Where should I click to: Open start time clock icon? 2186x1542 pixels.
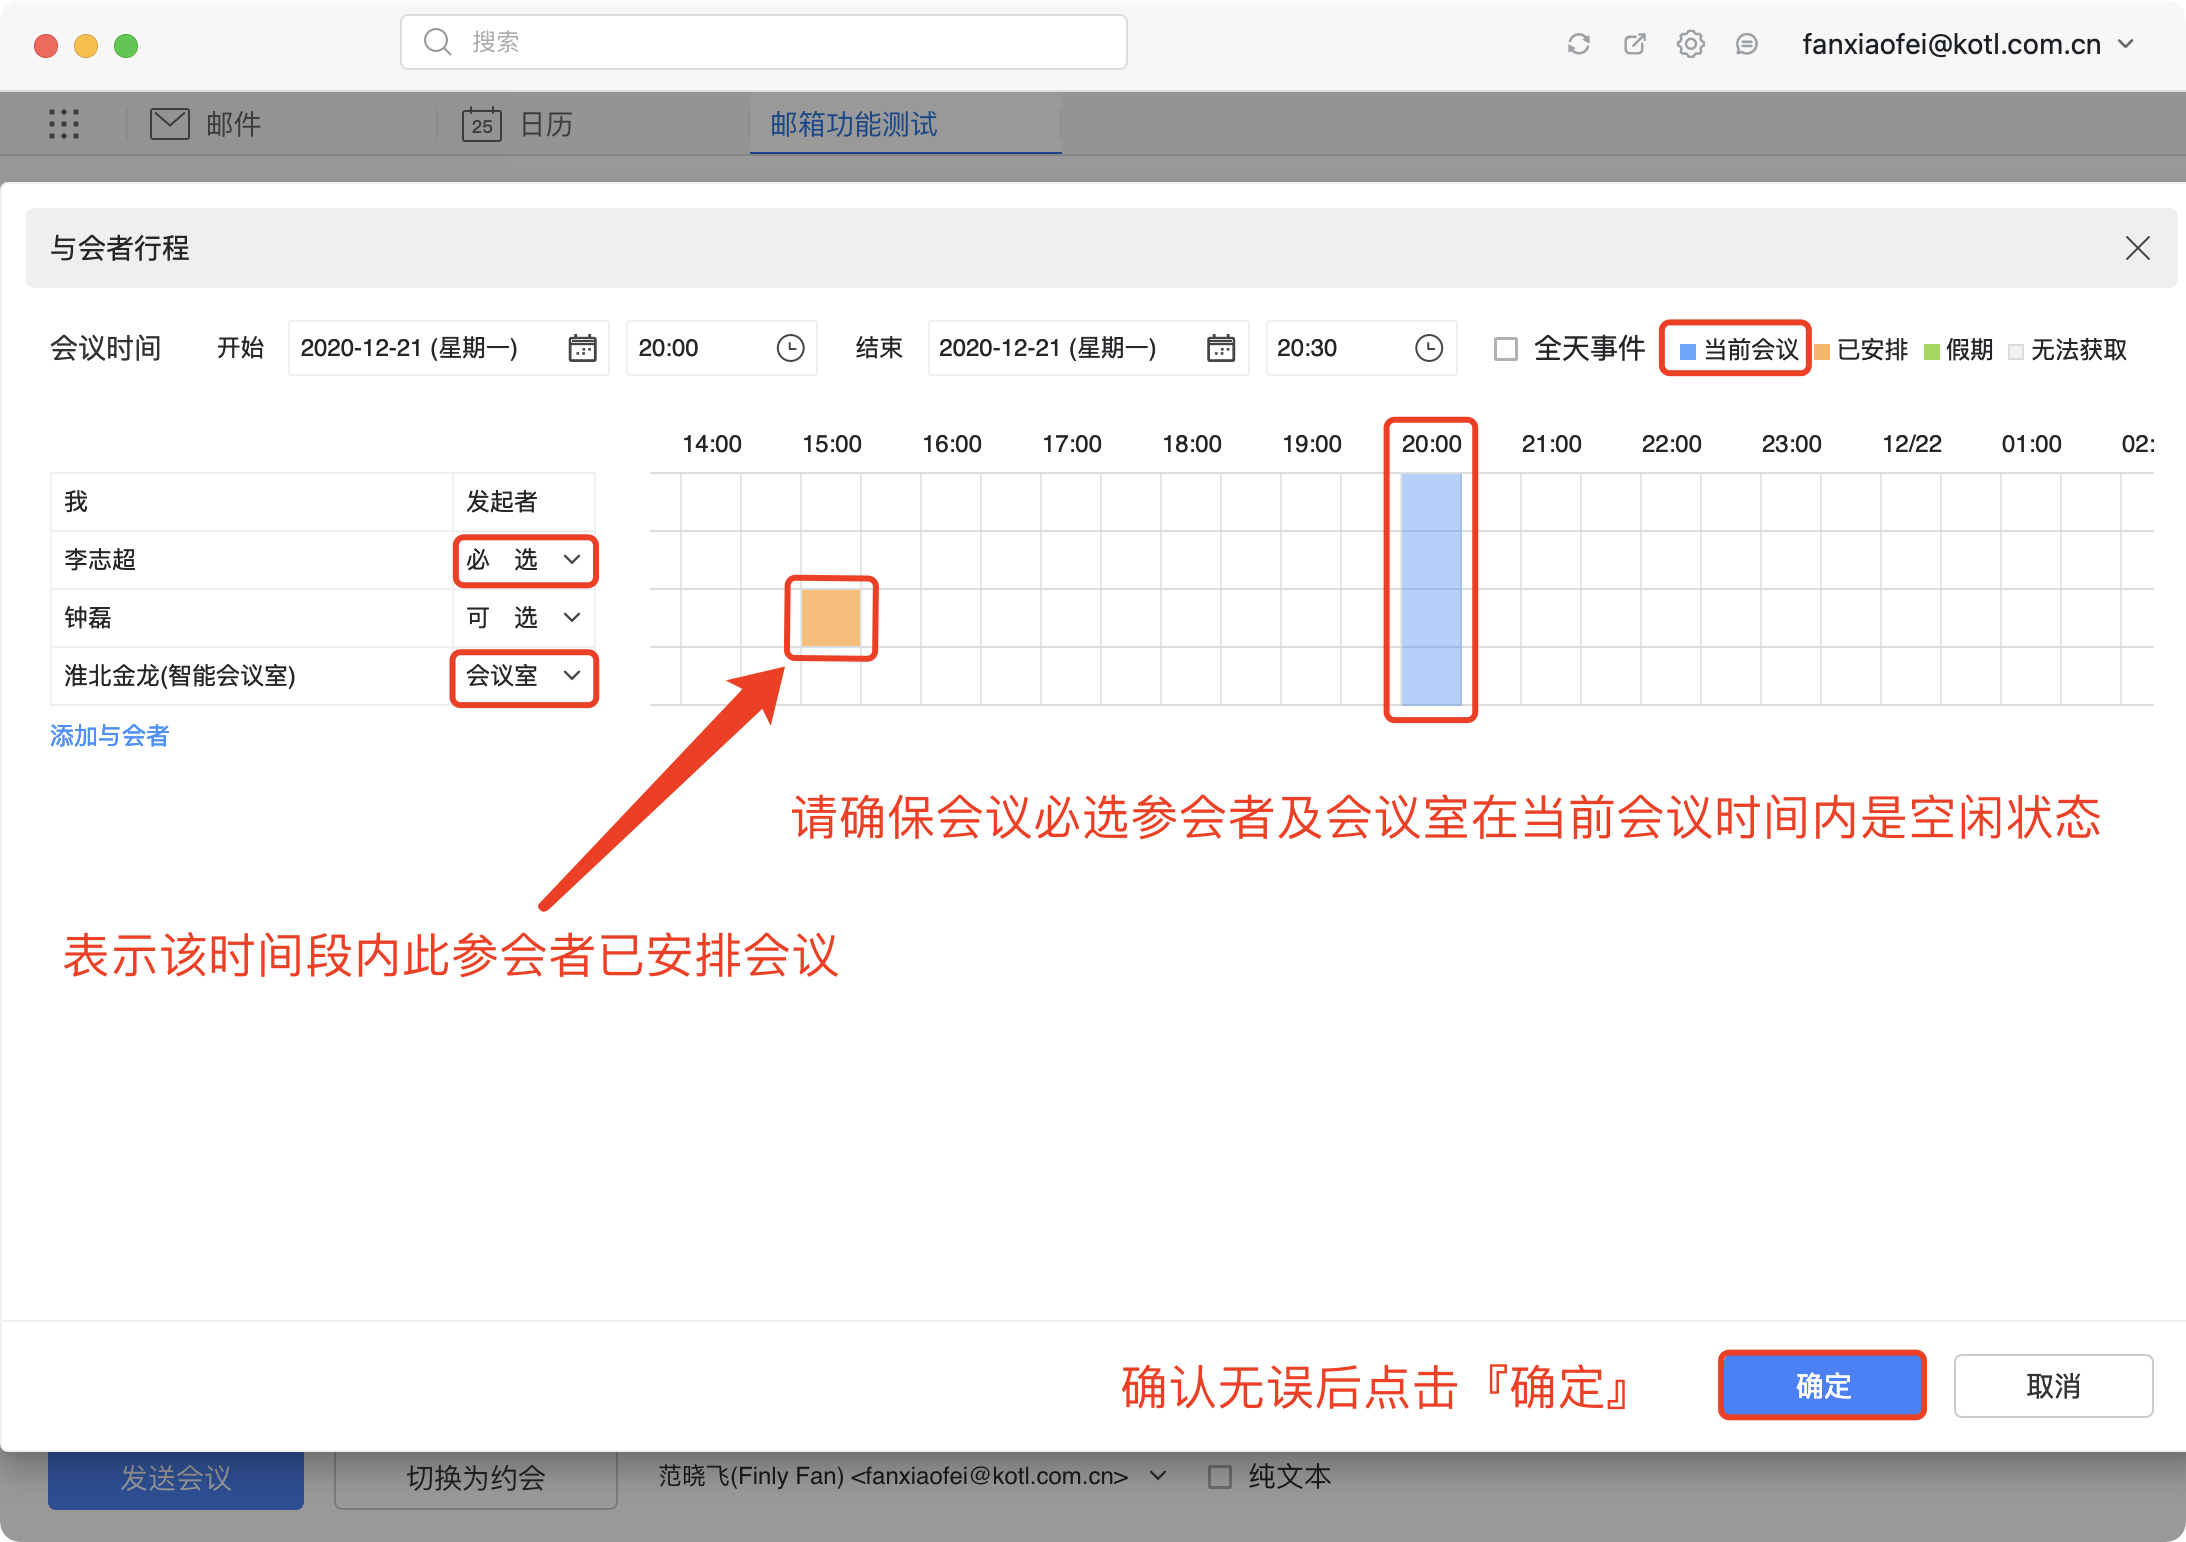790,348
